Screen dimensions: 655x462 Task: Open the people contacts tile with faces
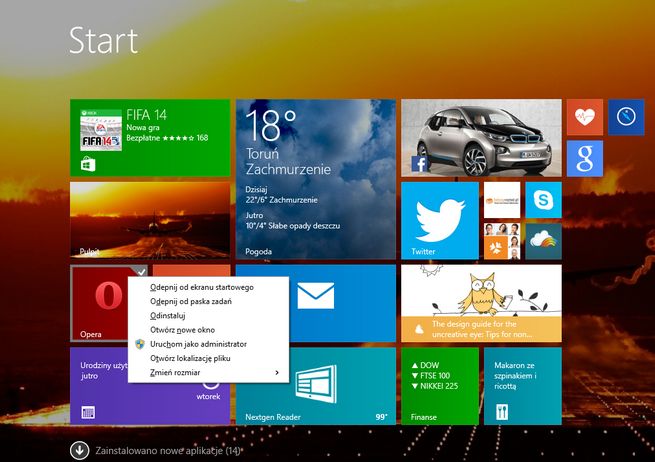502,241
